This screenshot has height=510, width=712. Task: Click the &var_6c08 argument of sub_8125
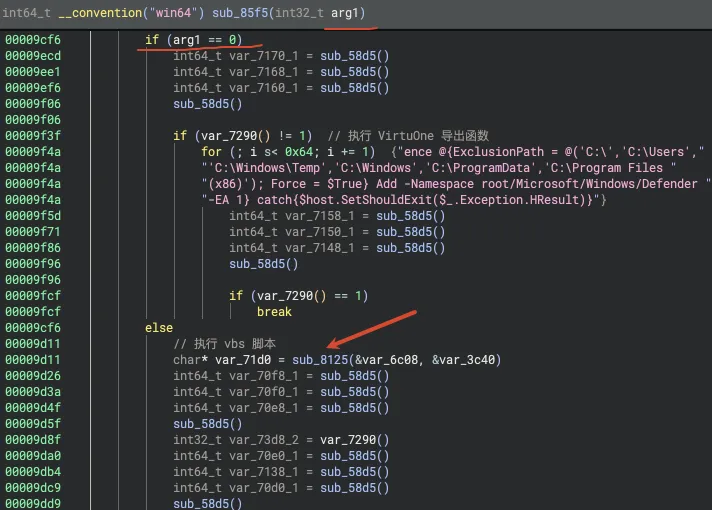pos(386,360)
